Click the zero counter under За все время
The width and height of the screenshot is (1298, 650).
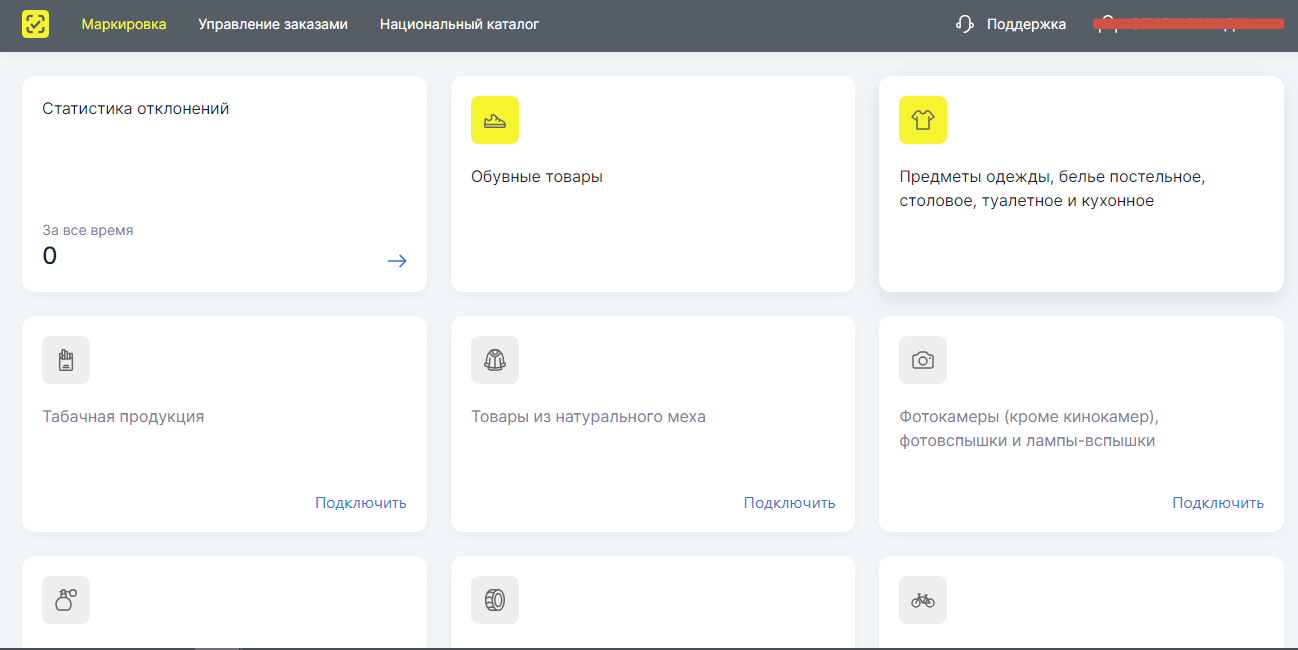(x=48, y=256)
